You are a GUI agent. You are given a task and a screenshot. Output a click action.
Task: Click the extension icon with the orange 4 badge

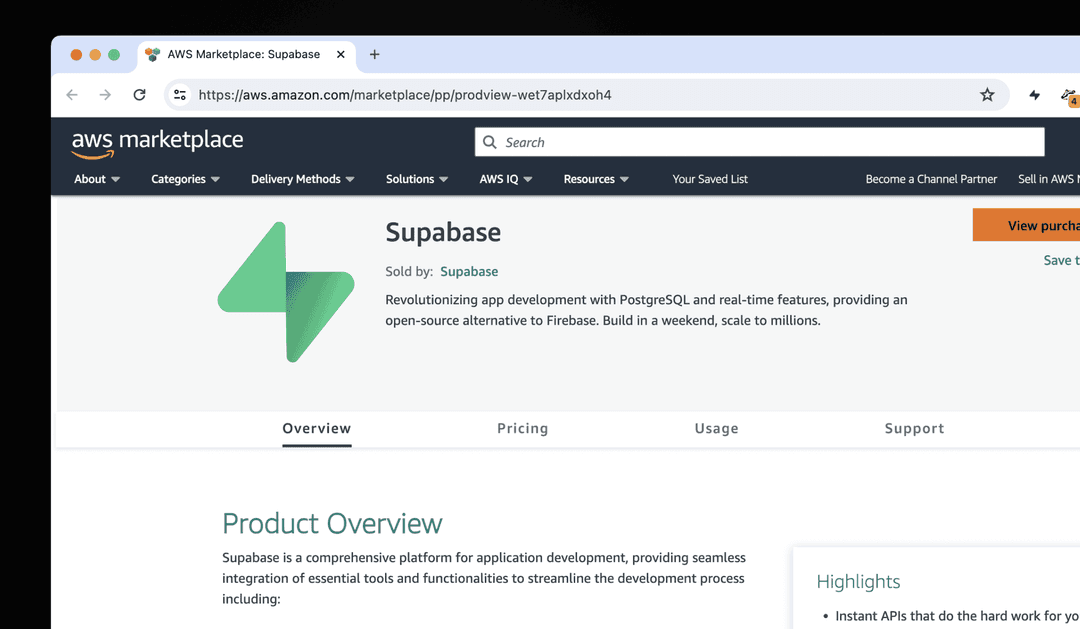pos(1070,96)
